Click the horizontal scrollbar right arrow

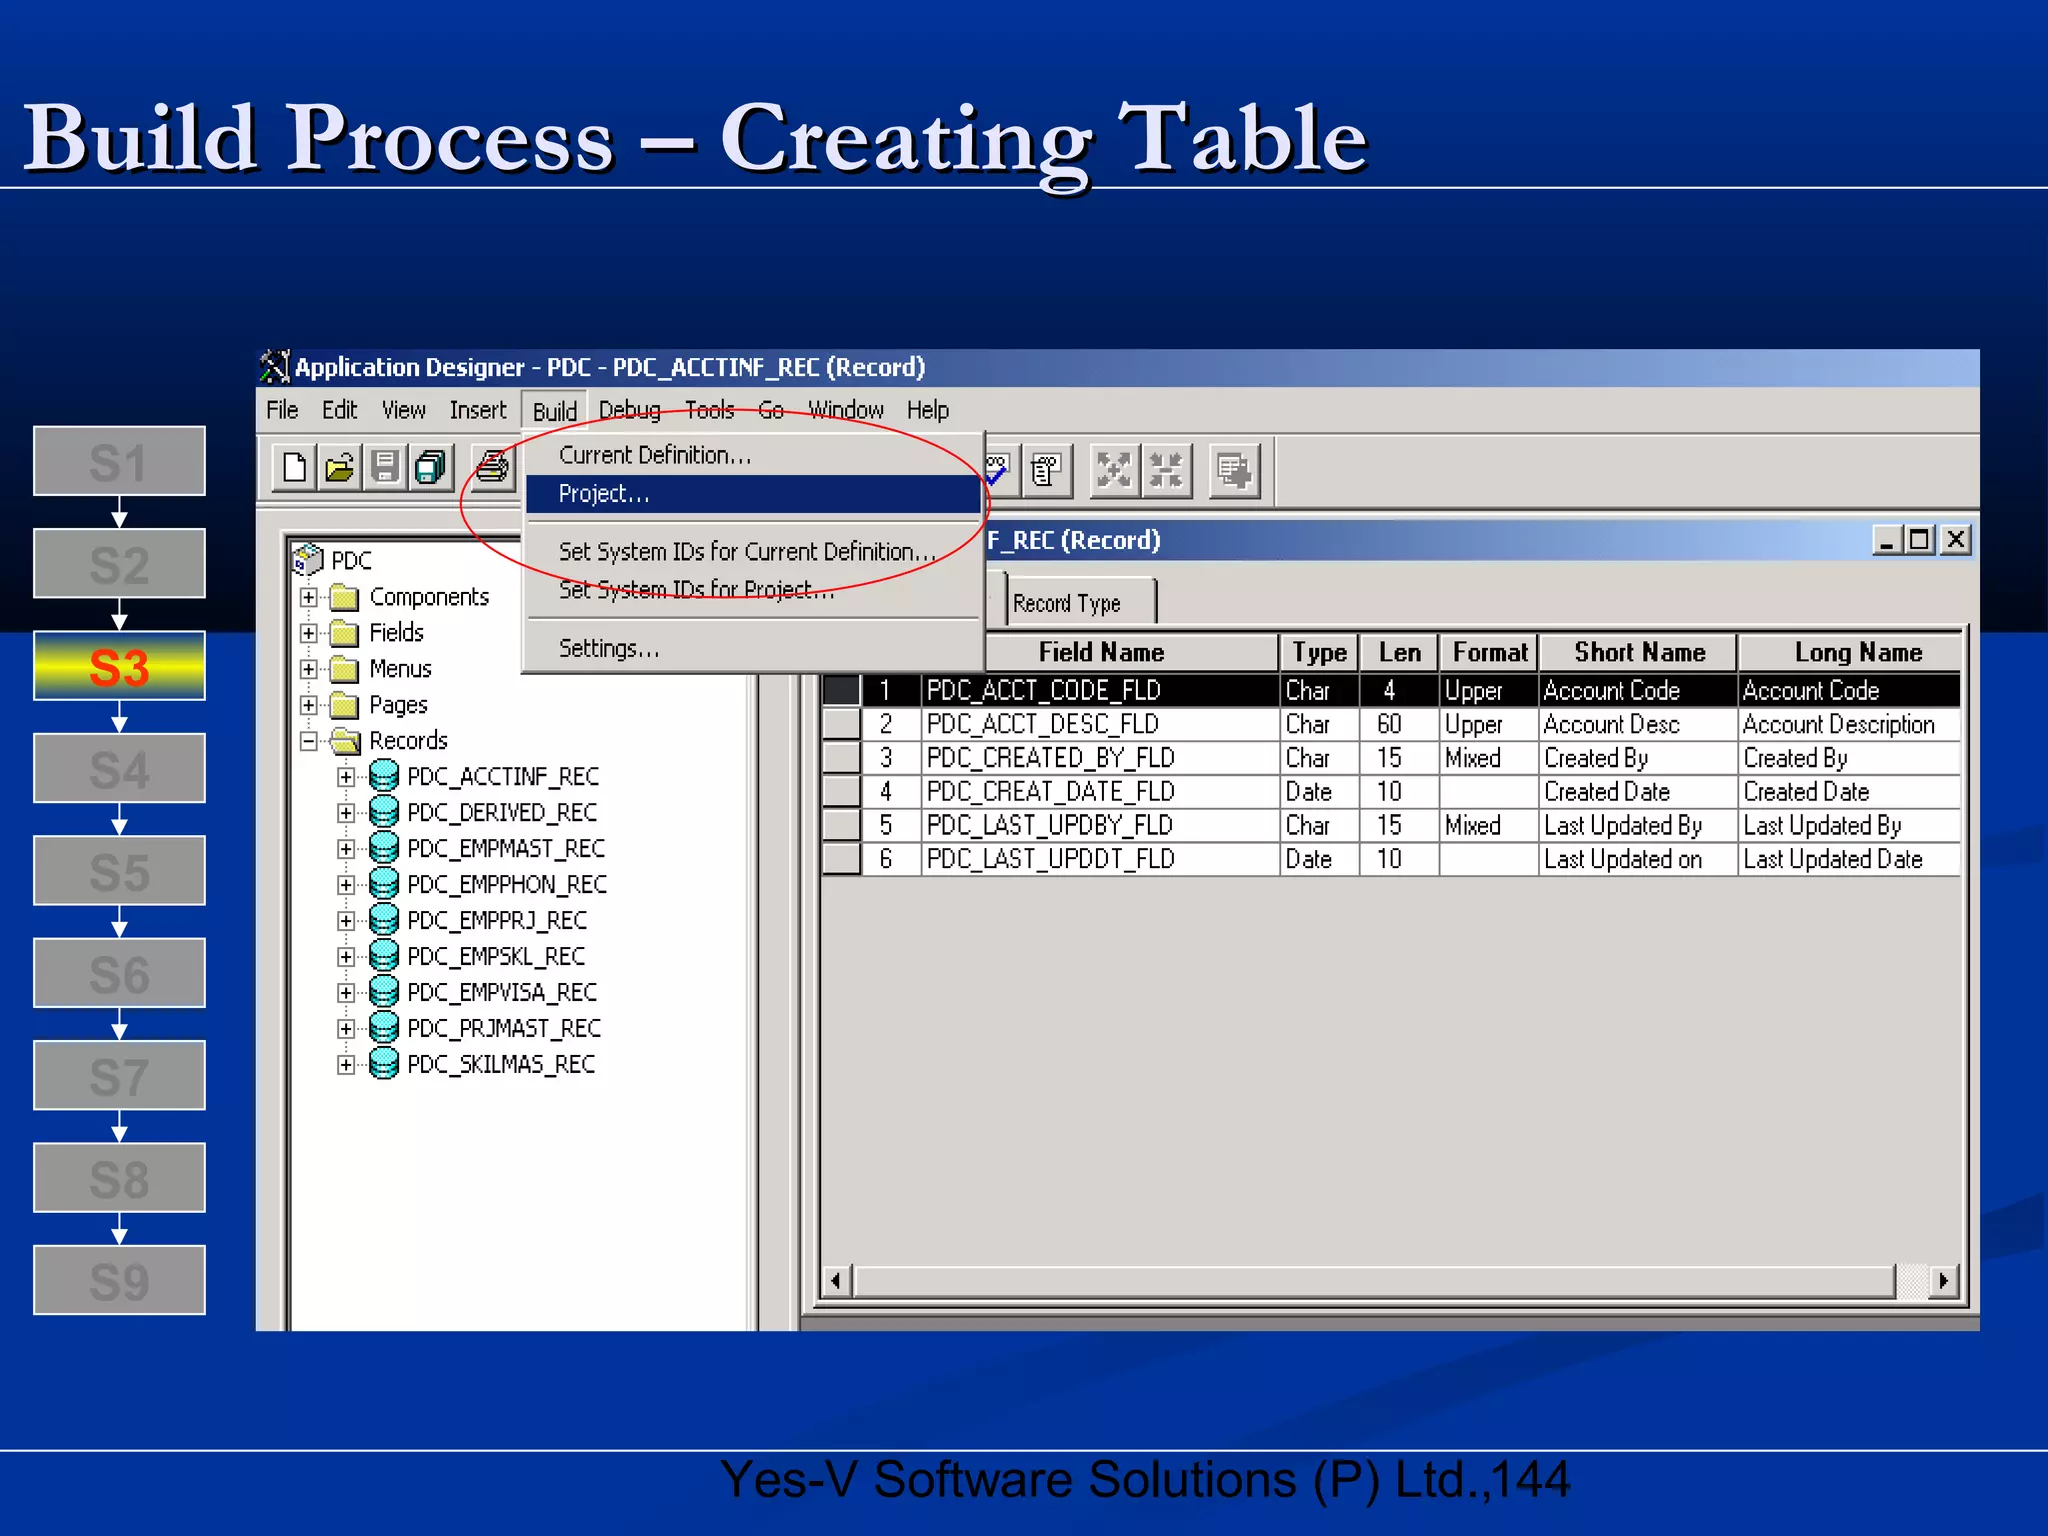[x=1942, y=1280]
